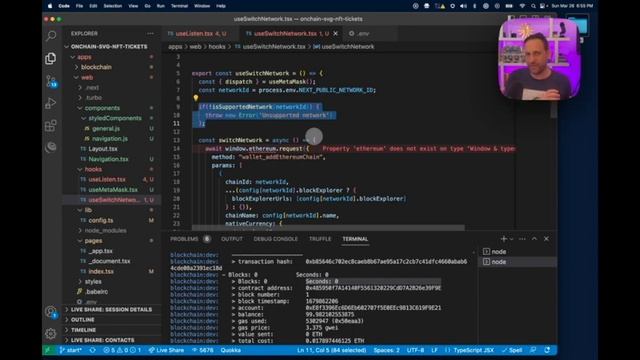This screenshot has width=640, height=360.
Task: Expand LIVE SHARE: CONTACTS section
Action: (x=102, y=340)
